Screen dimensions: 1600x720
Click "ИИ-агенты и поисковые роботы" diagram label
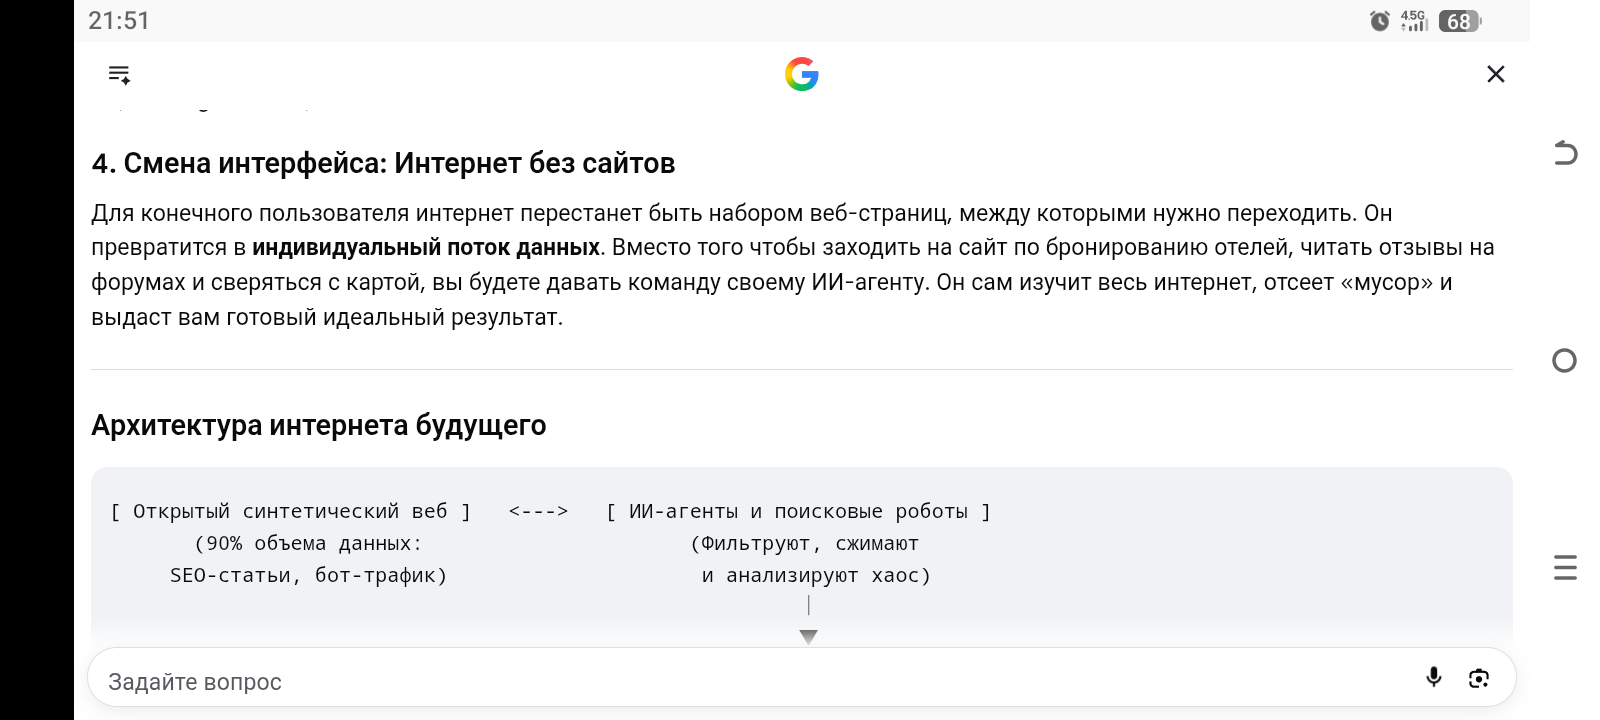(x=798, y=511)
